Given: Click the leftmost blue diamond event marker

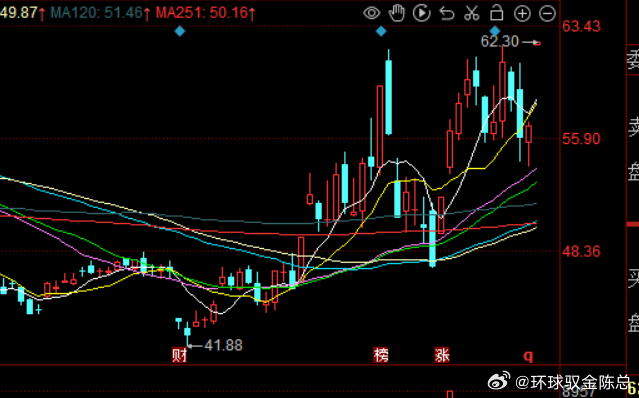Looking at the screenshot, I should (x=180, y=31).
